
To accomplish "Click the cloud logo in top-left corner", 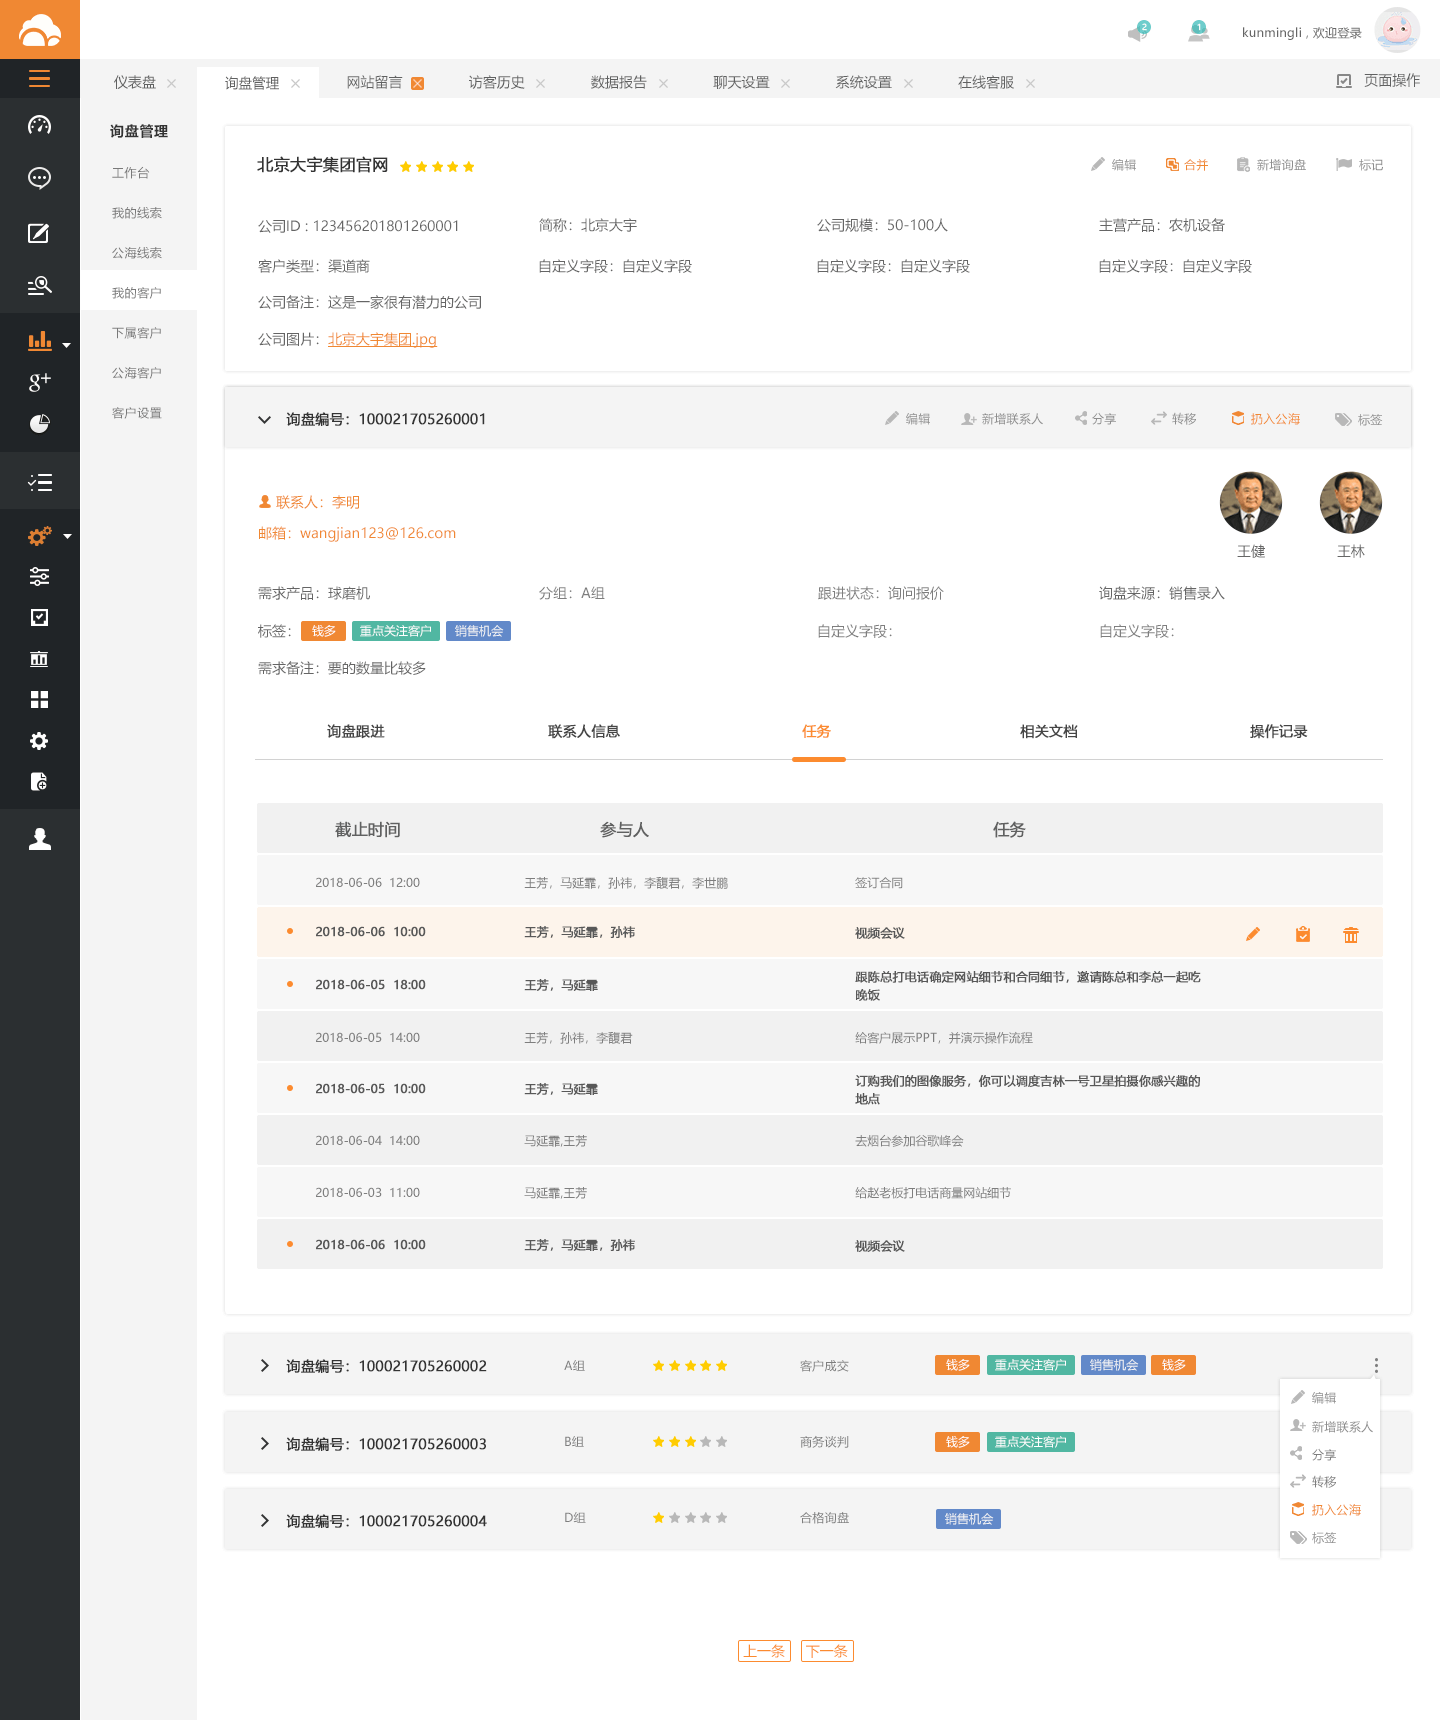I will pos(40,30).
